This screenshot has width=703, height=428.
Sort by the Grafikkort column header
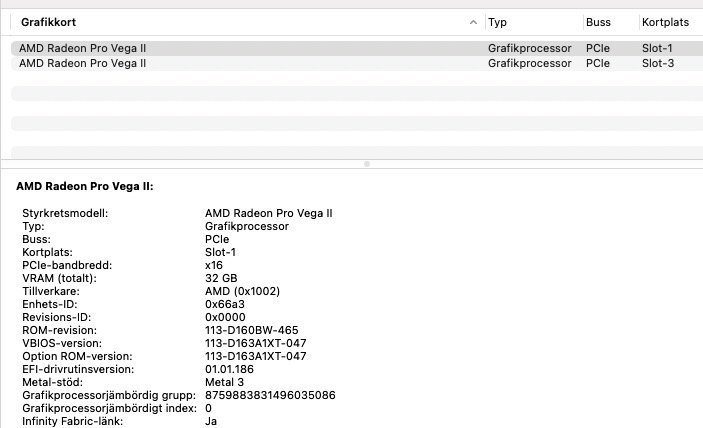pyautogui.click(x=48, y=22)
